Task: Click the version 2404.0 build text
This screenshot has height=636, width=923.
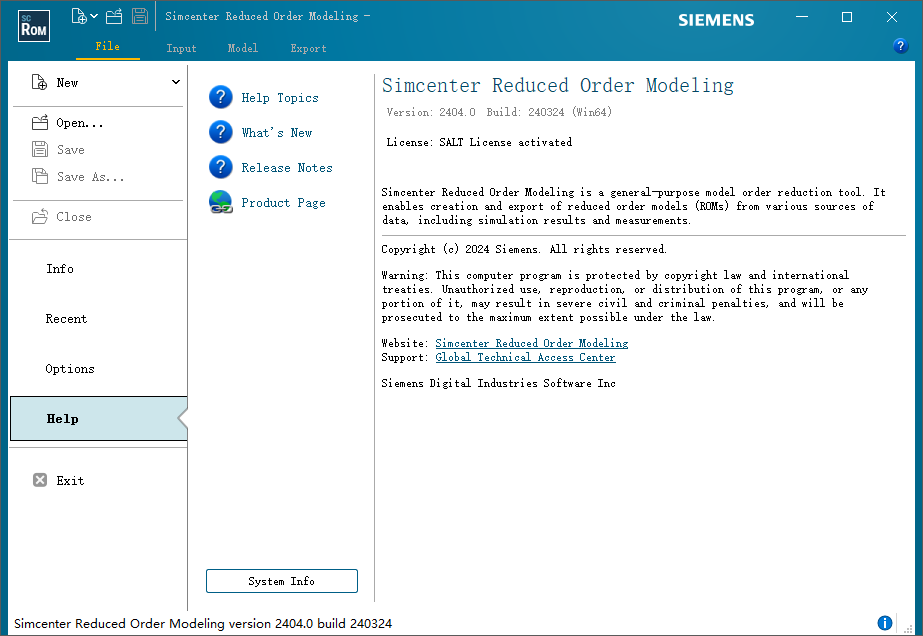Action: (x=499, y=112)
